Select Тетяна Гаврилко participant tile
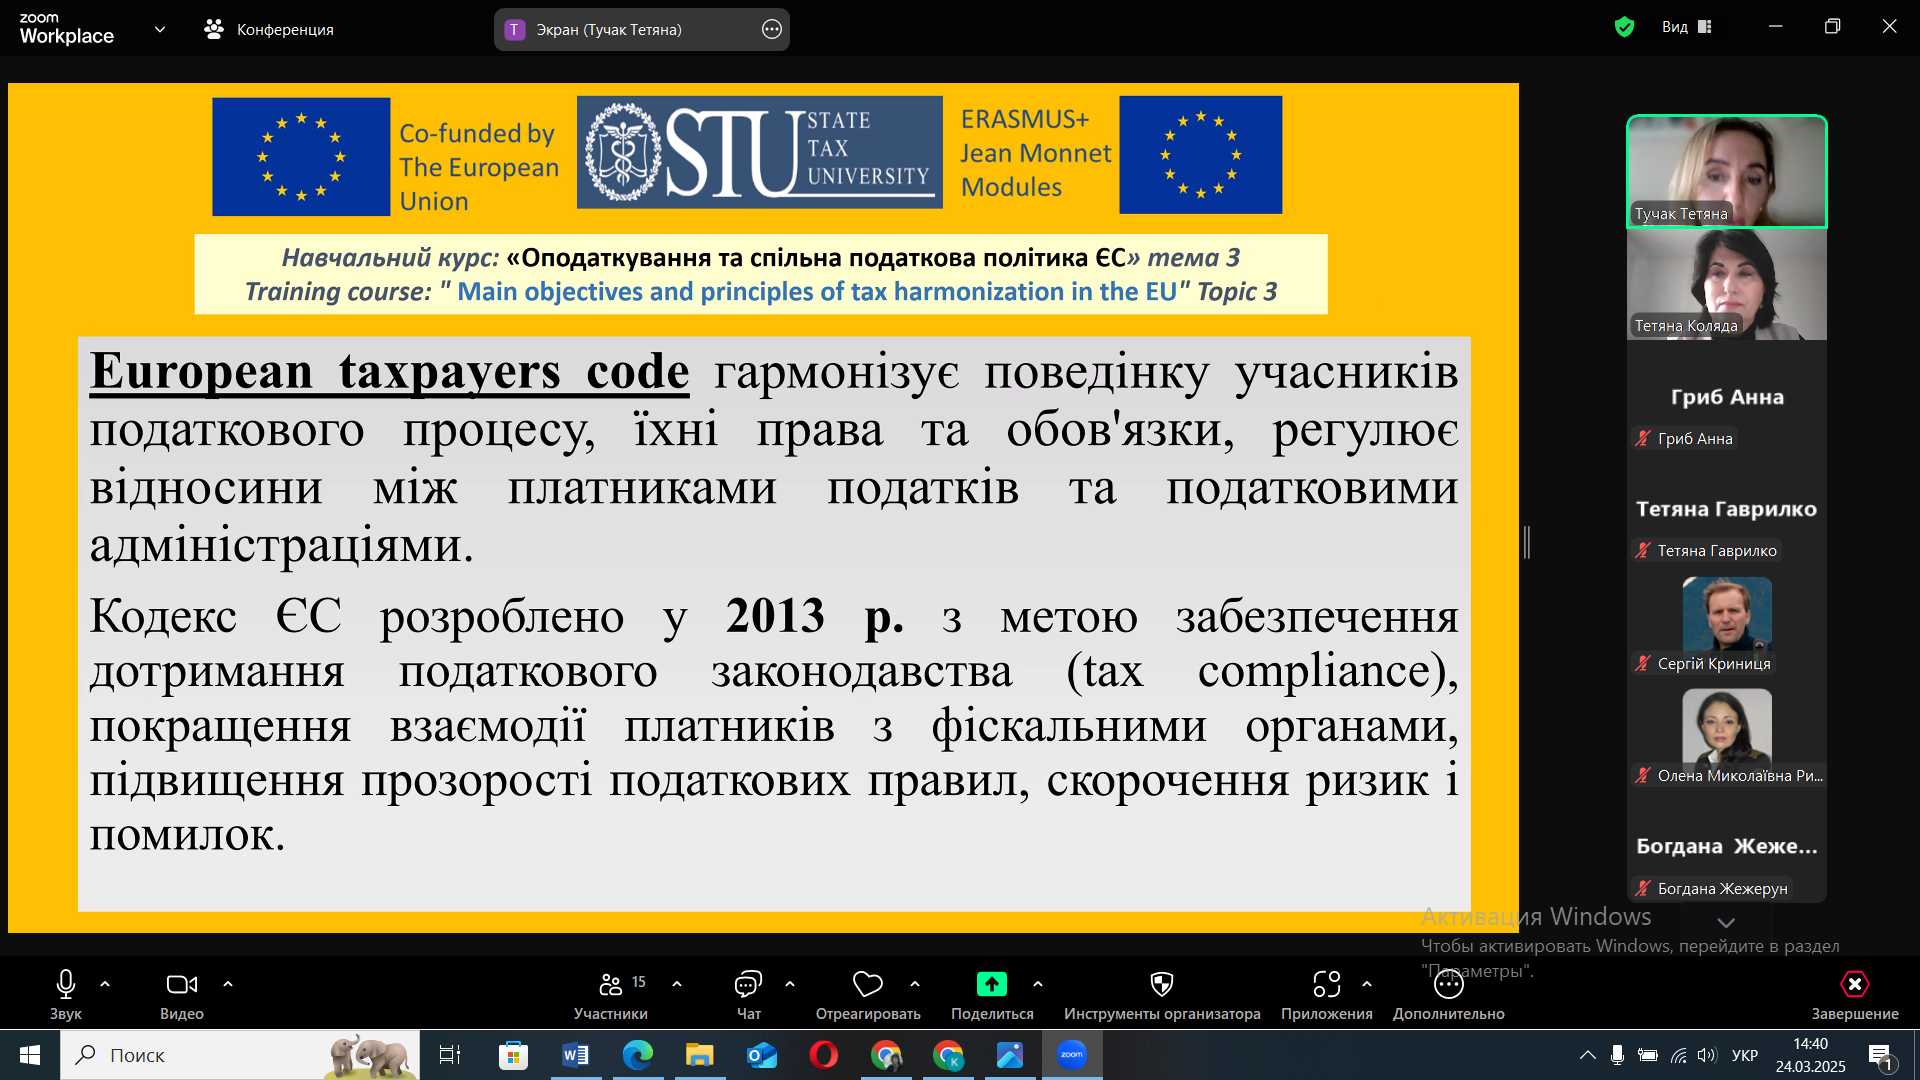The height and width of the screenshot is (1080, 1920). (x=1727, y=509)
